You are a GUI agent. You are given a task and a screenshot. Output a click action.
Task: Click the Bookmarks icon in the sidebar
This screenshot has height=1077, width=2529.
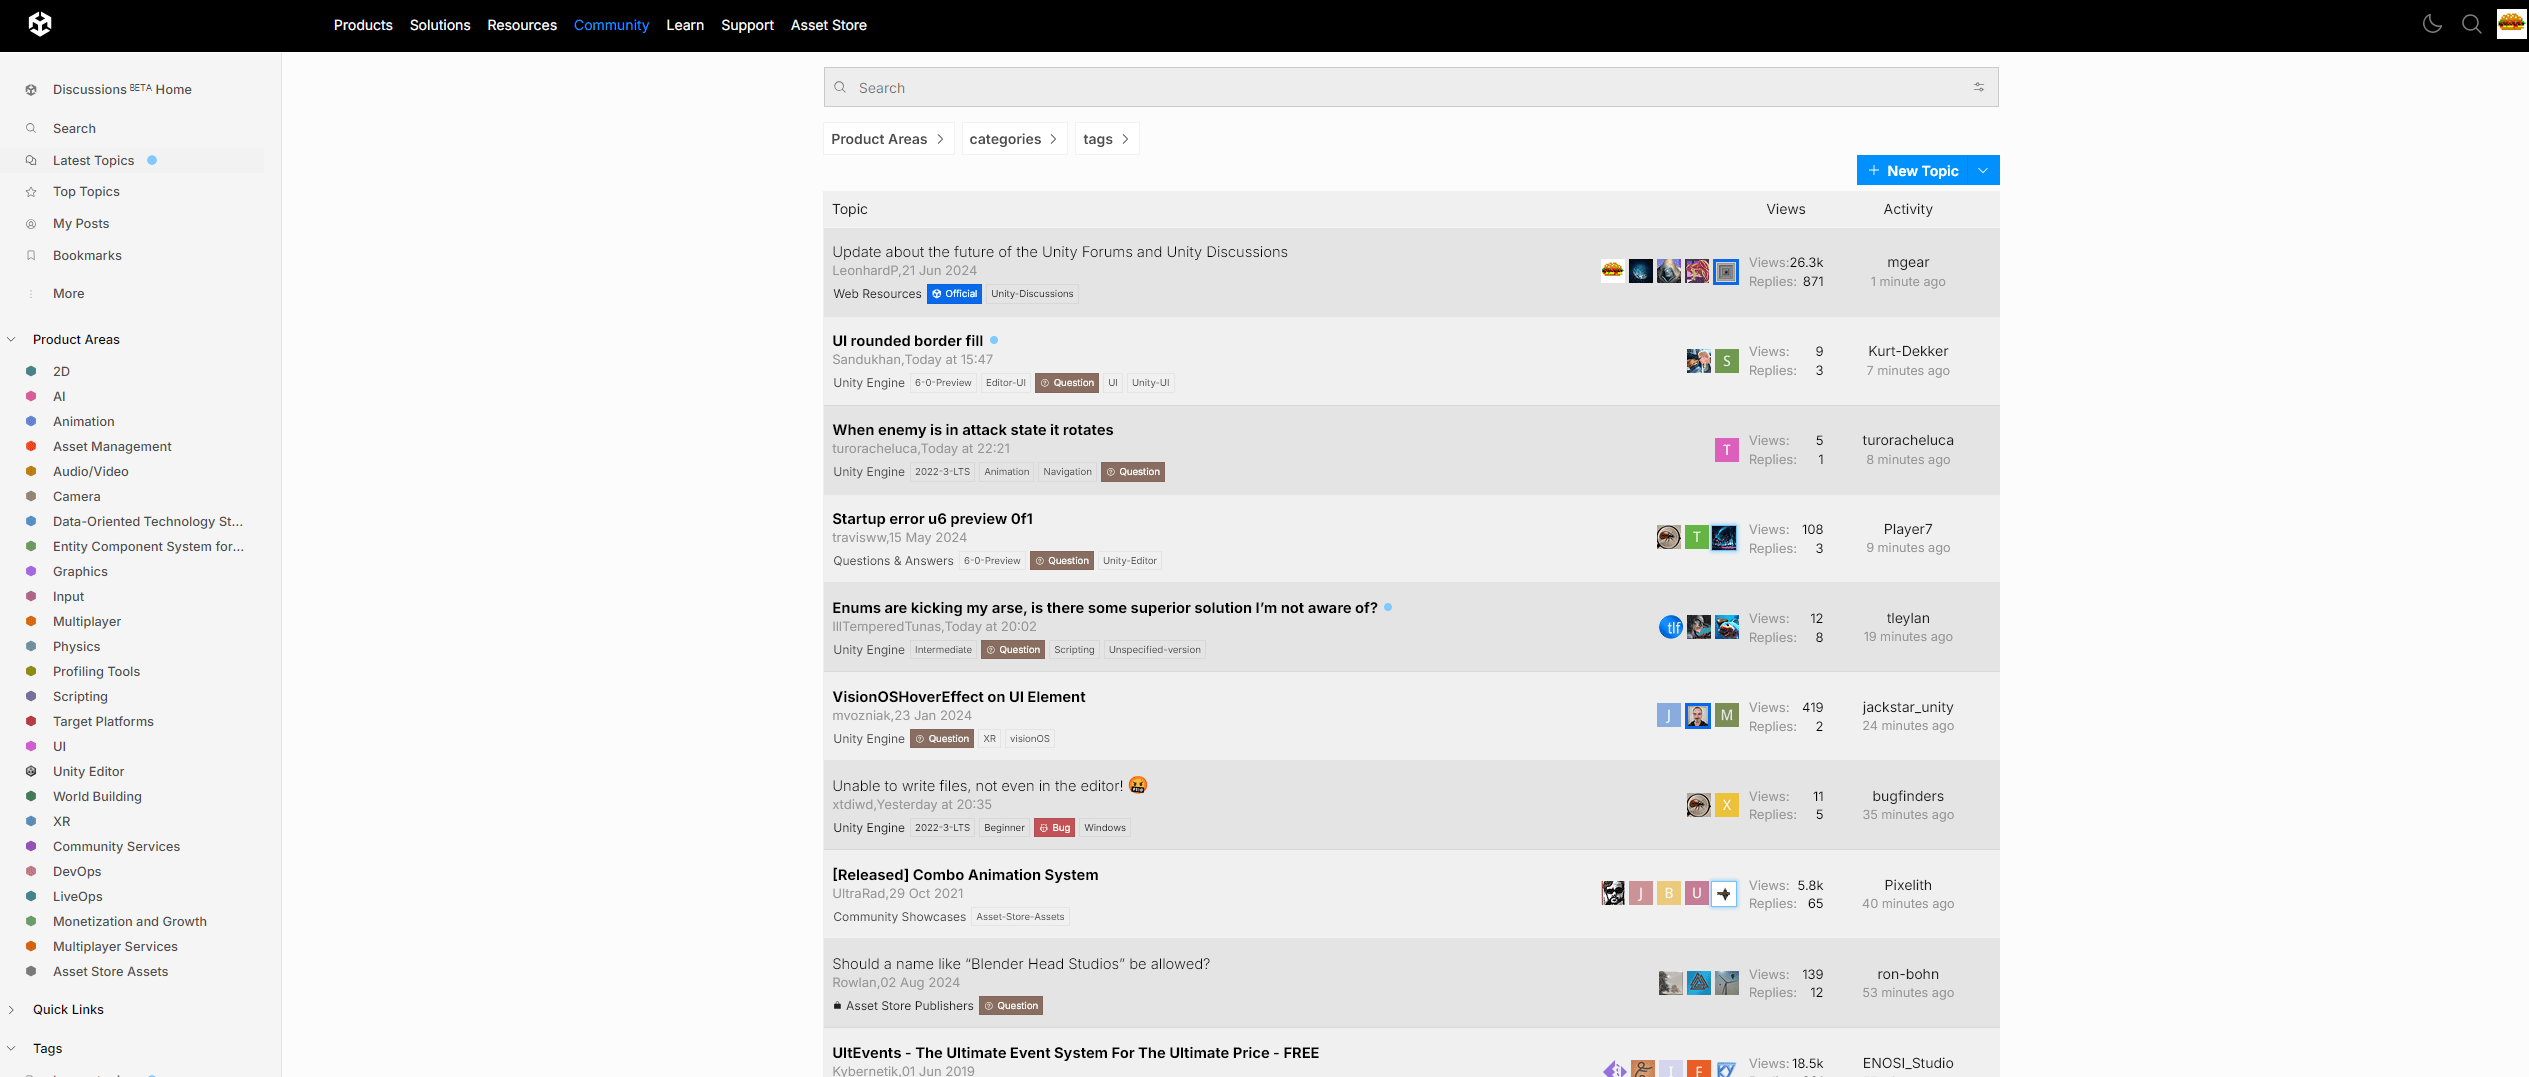31,256
